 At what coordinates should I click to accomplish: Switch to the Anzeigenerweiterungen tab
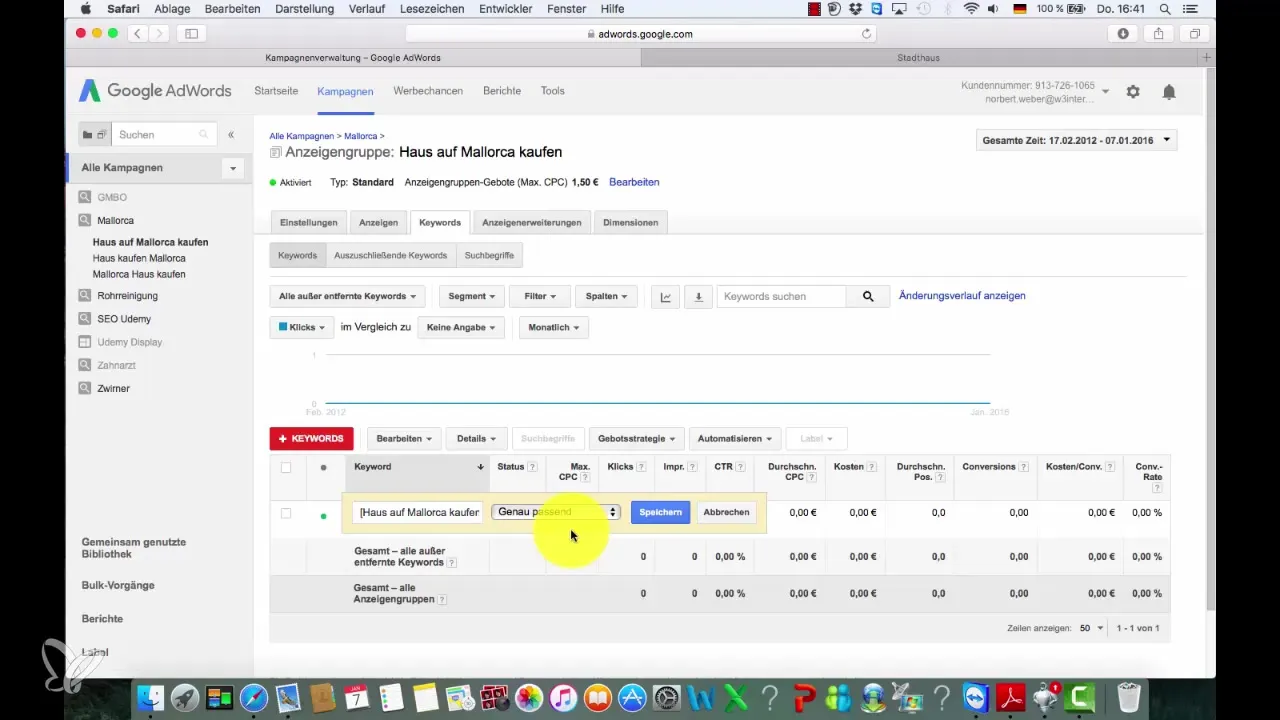tap(531, 222)
